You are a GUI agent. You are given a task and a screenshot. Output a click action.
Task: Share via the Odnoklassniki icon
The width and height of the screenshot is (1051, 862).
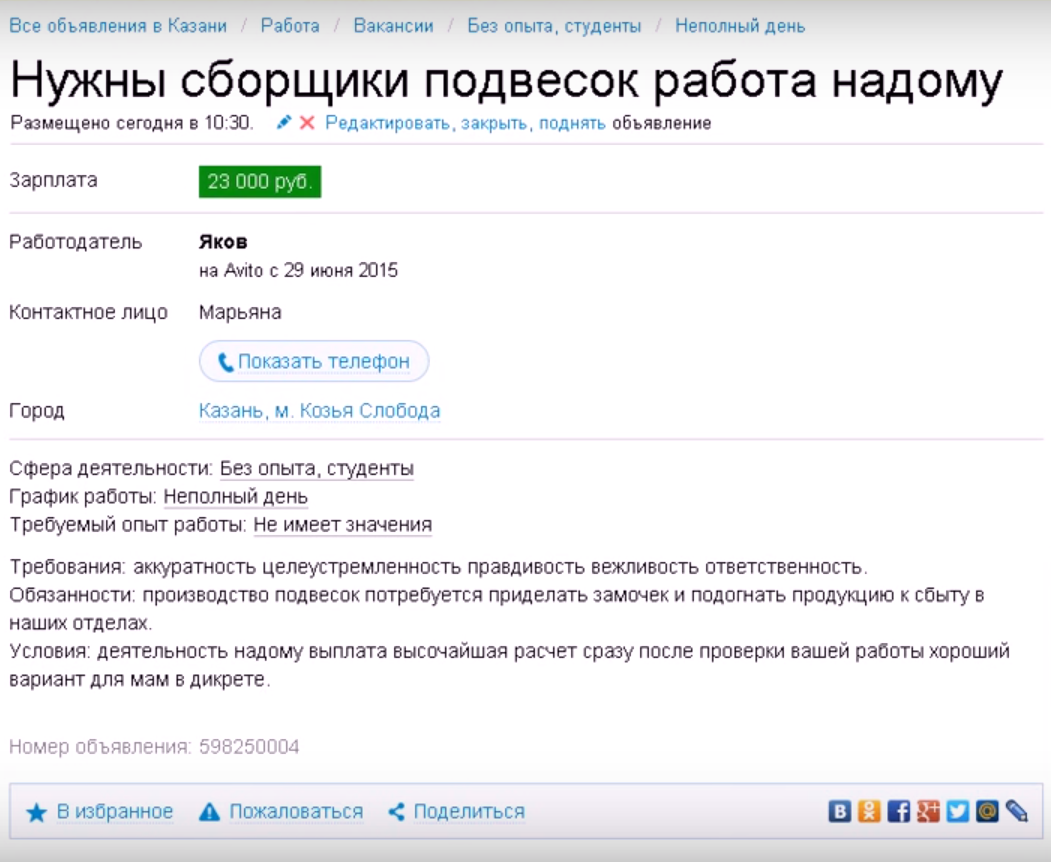click(x=869, y=812)
